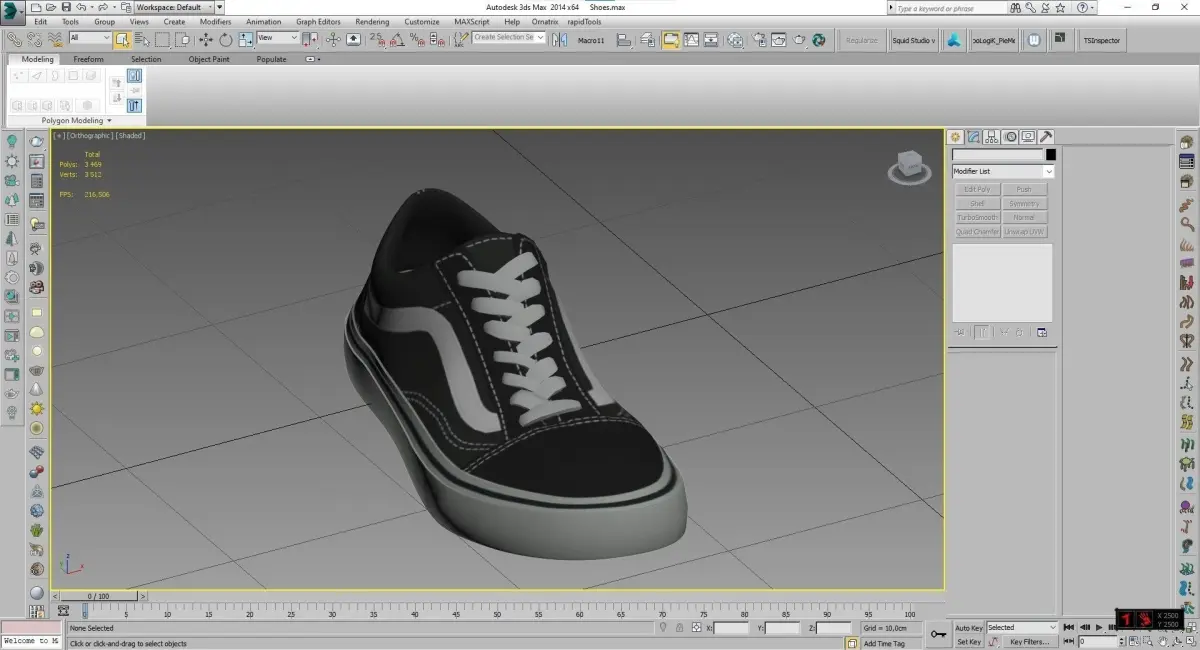This screenshot has width=1200, height=650.
Task: Open the selection filter 'All' dropdown
Action: pyautogui.click(x=90, y=38)
